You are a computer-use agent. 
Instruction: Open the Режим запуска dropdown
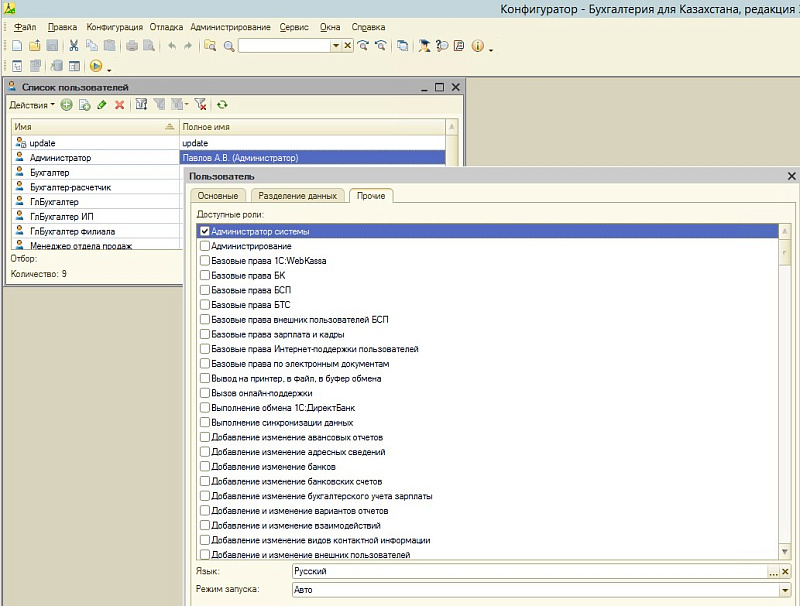[x=784, y=590]
